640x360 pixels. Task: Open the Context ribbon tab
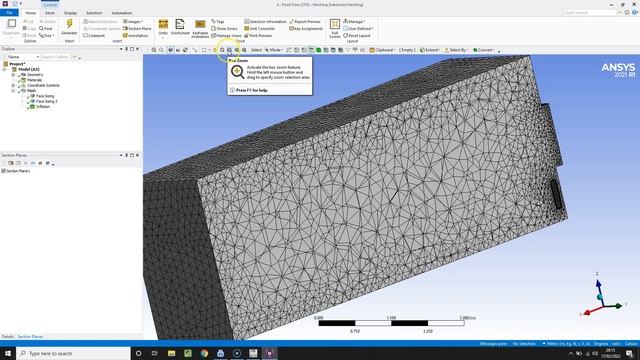(x=50, y=4)
